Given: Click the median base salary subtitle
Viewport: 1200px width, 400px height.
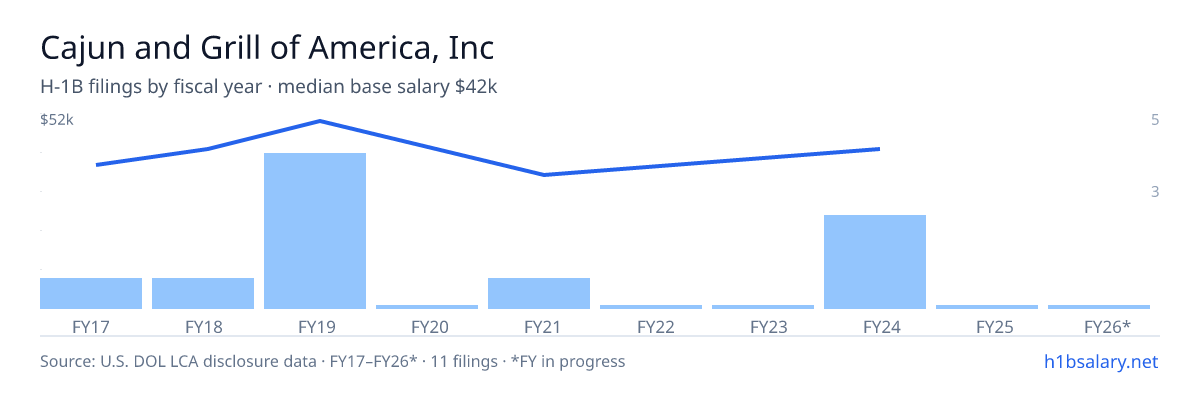Looking at the screenshot, I should click(387, 87).
